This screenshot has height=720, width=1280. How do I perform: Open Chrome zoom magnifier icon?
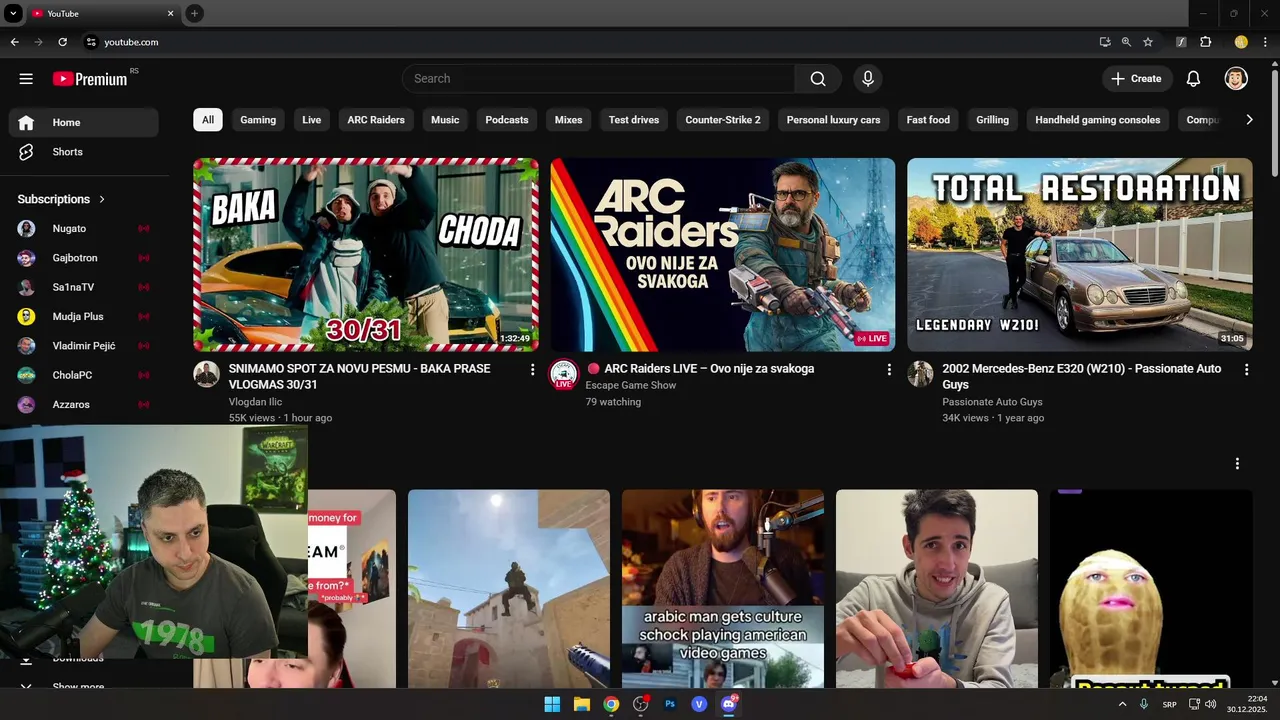[x=1126, y=42]
